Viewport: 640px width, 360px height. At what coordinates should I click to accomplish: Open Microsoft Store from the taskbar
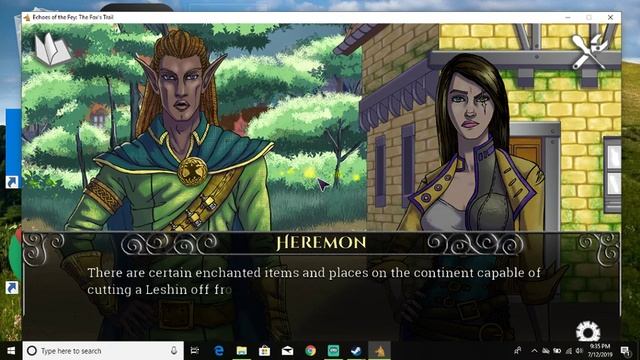(264, 351)
